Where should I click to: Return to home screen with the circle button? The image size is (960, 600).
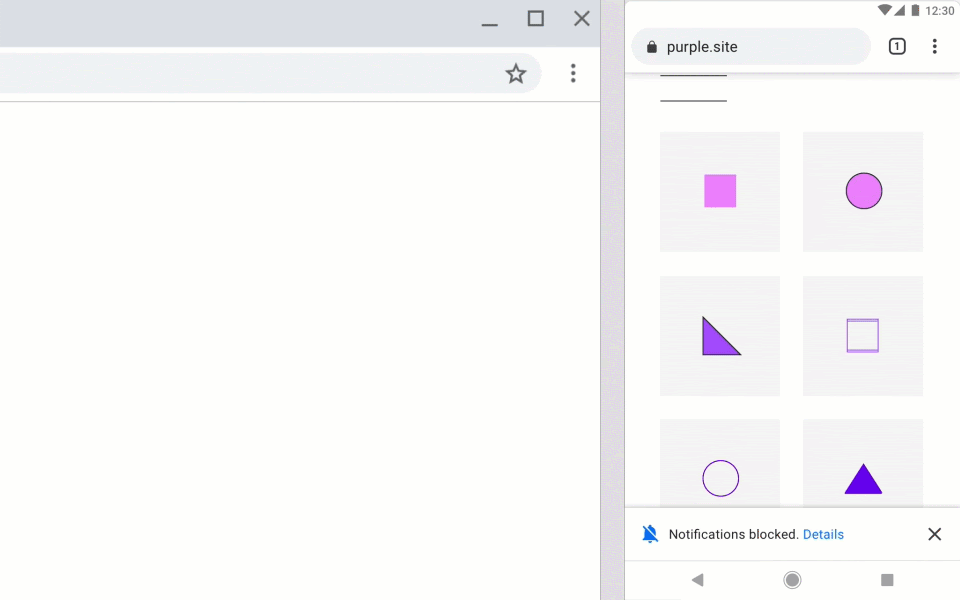coord(792,580)
